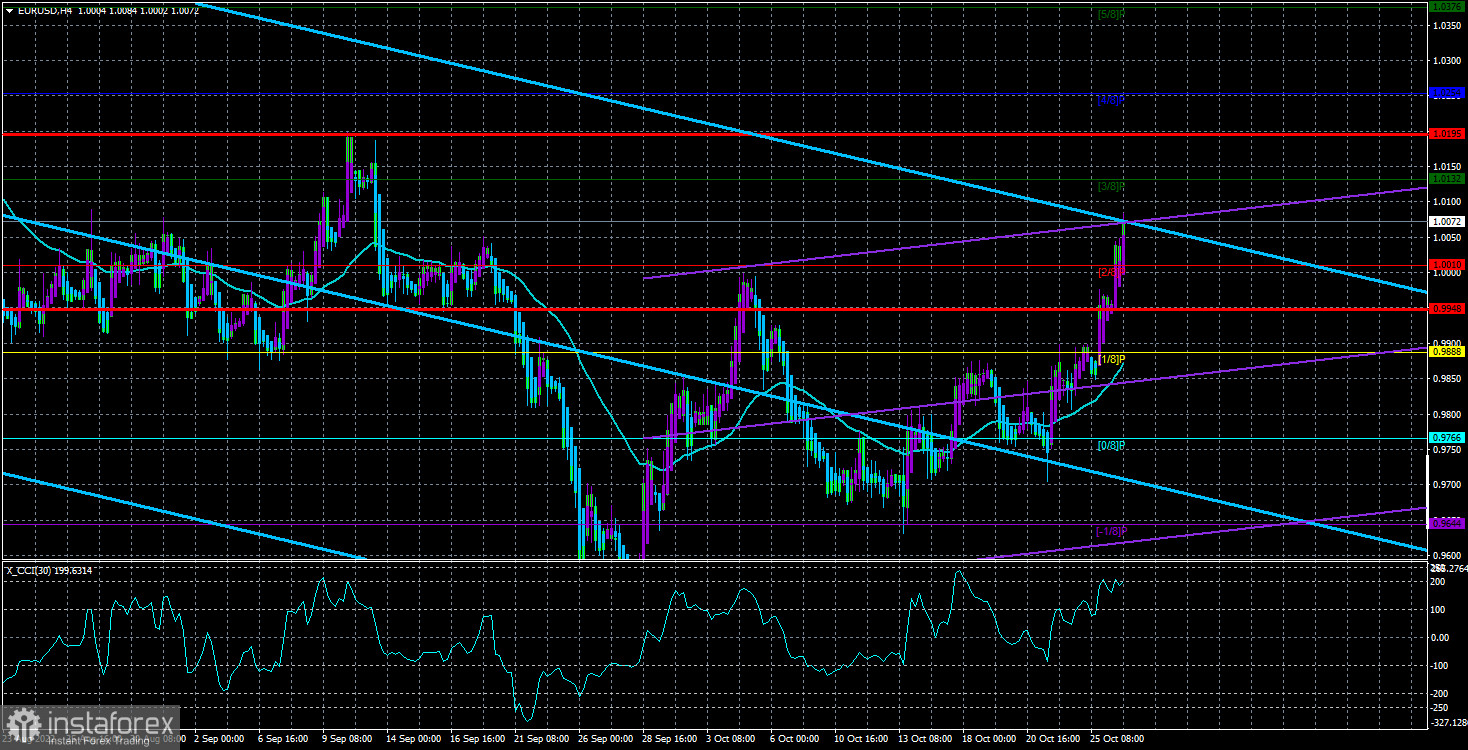Click the red 0.9948 price tag
This screenshot has width=1468, height=750.
[1447, 309]
